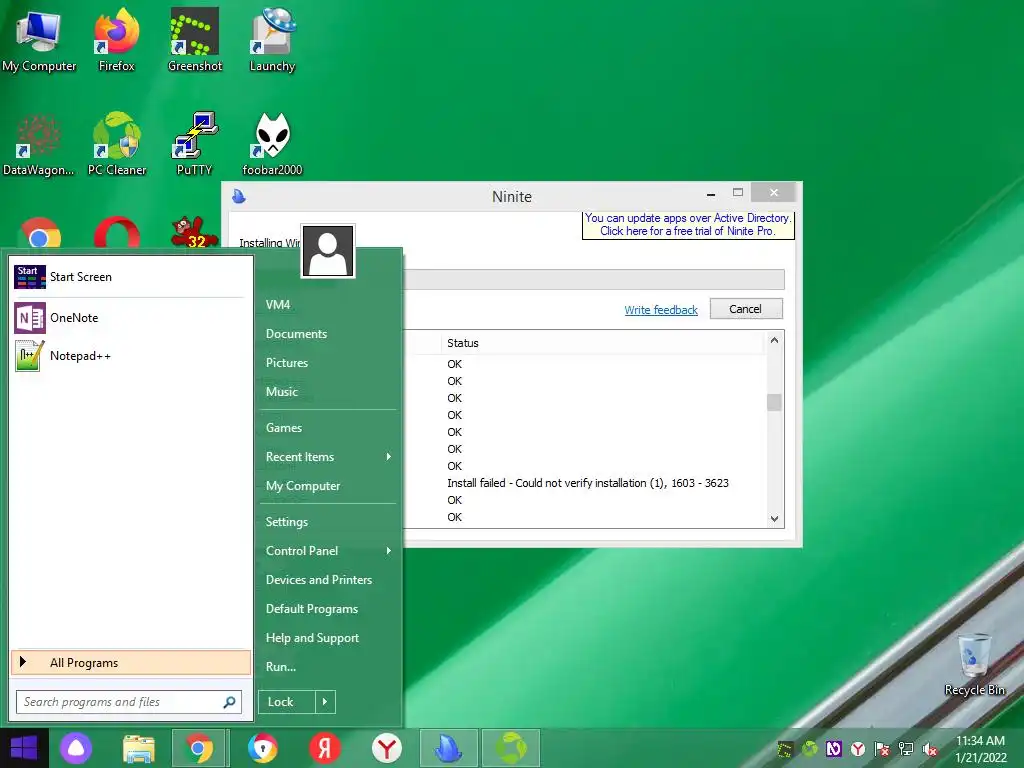Open Start Screen from the Start menu
Screen dimensions: 1024x768
point(131,277)
